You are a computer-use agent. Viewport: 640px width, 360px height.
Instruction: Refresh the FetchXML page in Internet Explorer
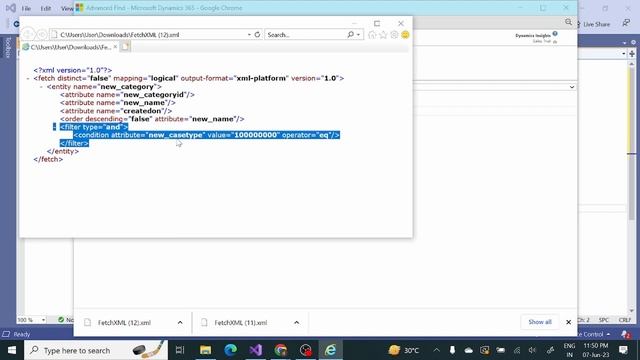coord(257,35)
